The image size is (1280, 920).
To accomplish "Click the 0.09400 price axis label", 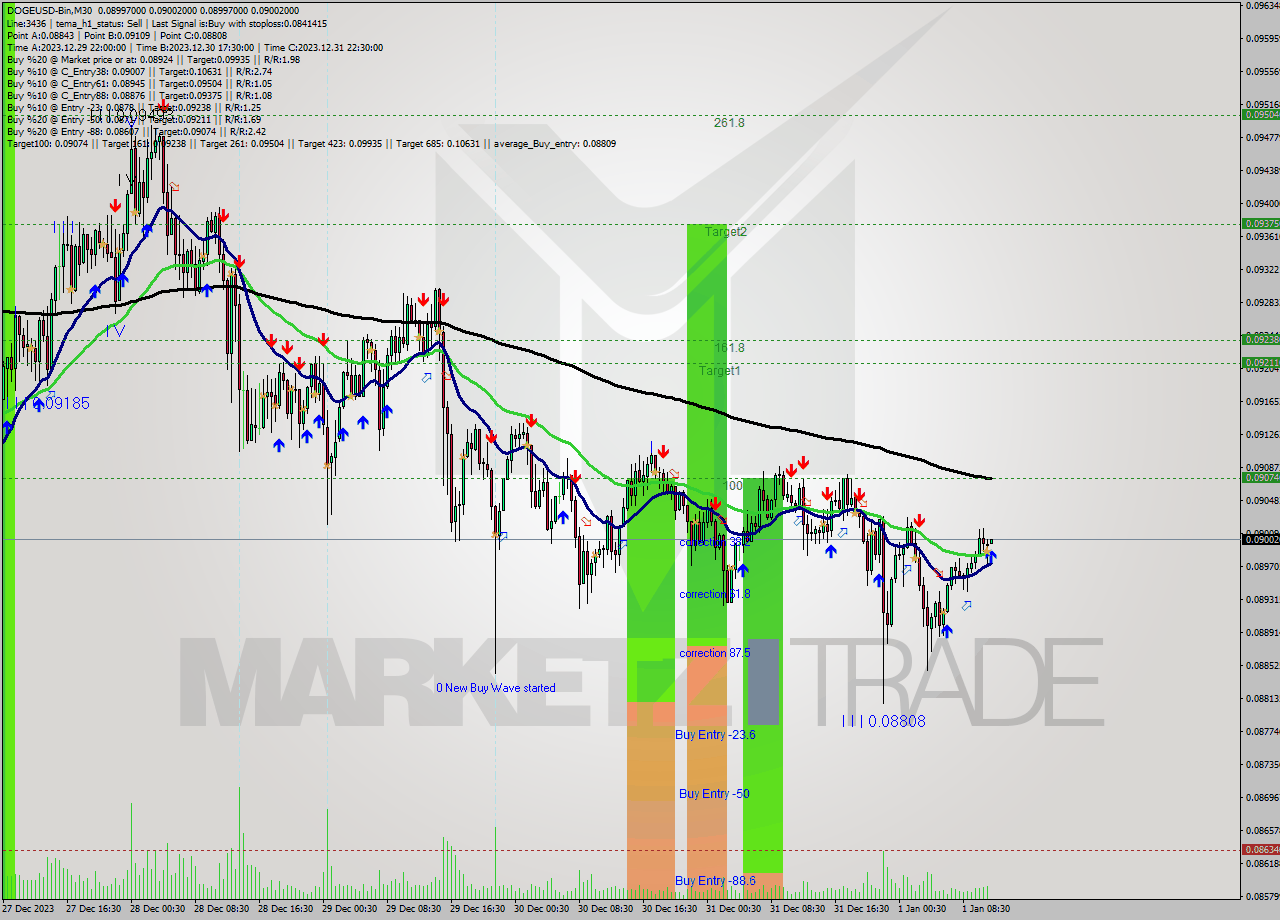I will (1262, 203).
